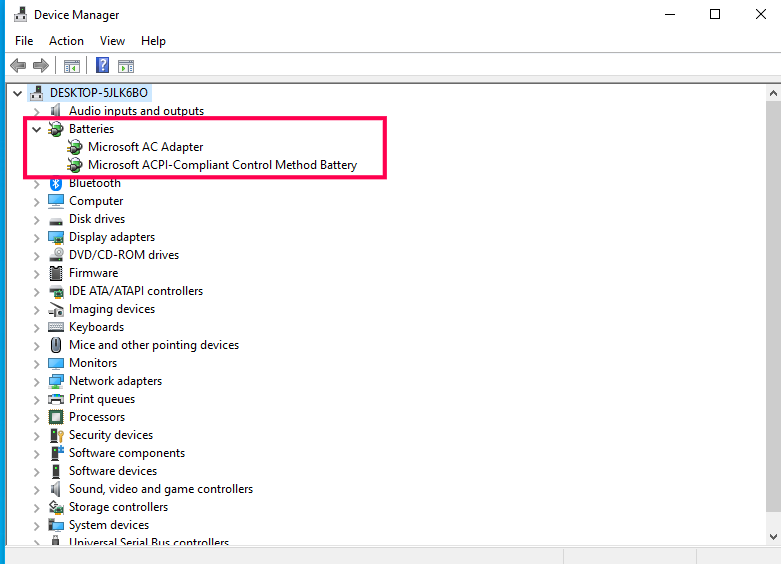This screenshot has height=564, width=781.
Task: Click the blue Help toolbar icon
Action: tap(103, 65)
